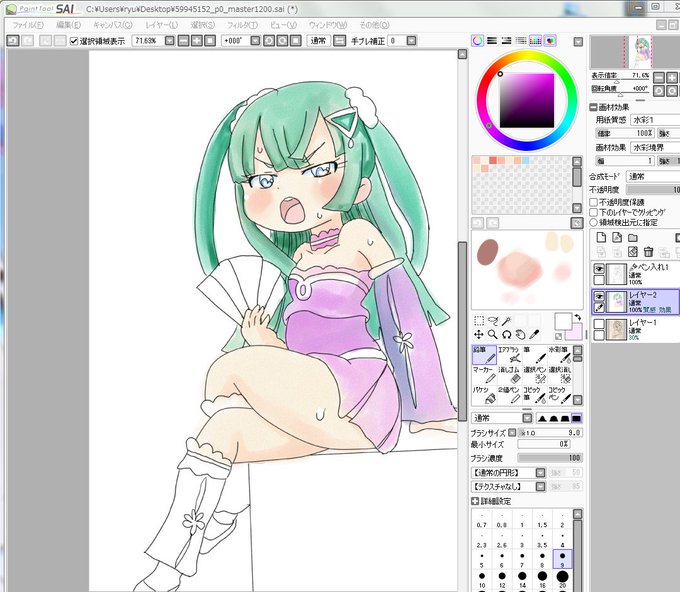The image size is (680, 592).
Task: Create a new layer folder
Action: [x=633, y=237]
